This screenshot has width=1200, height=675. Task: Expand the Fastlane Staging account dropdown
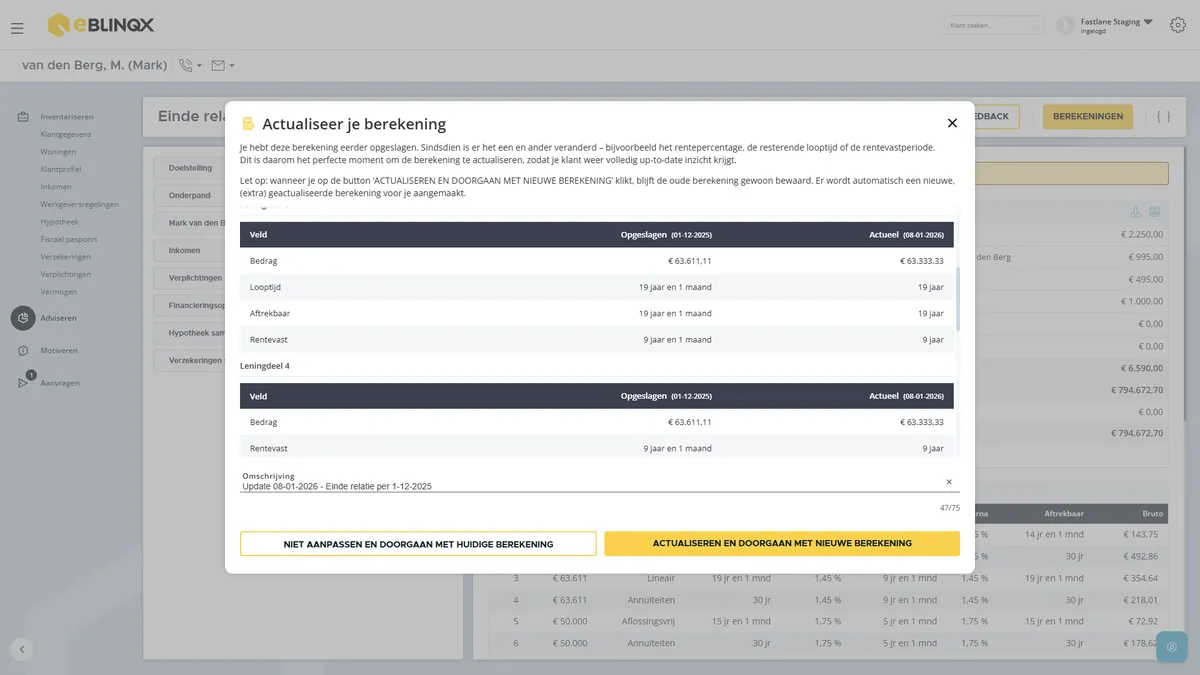[1148, 22]
